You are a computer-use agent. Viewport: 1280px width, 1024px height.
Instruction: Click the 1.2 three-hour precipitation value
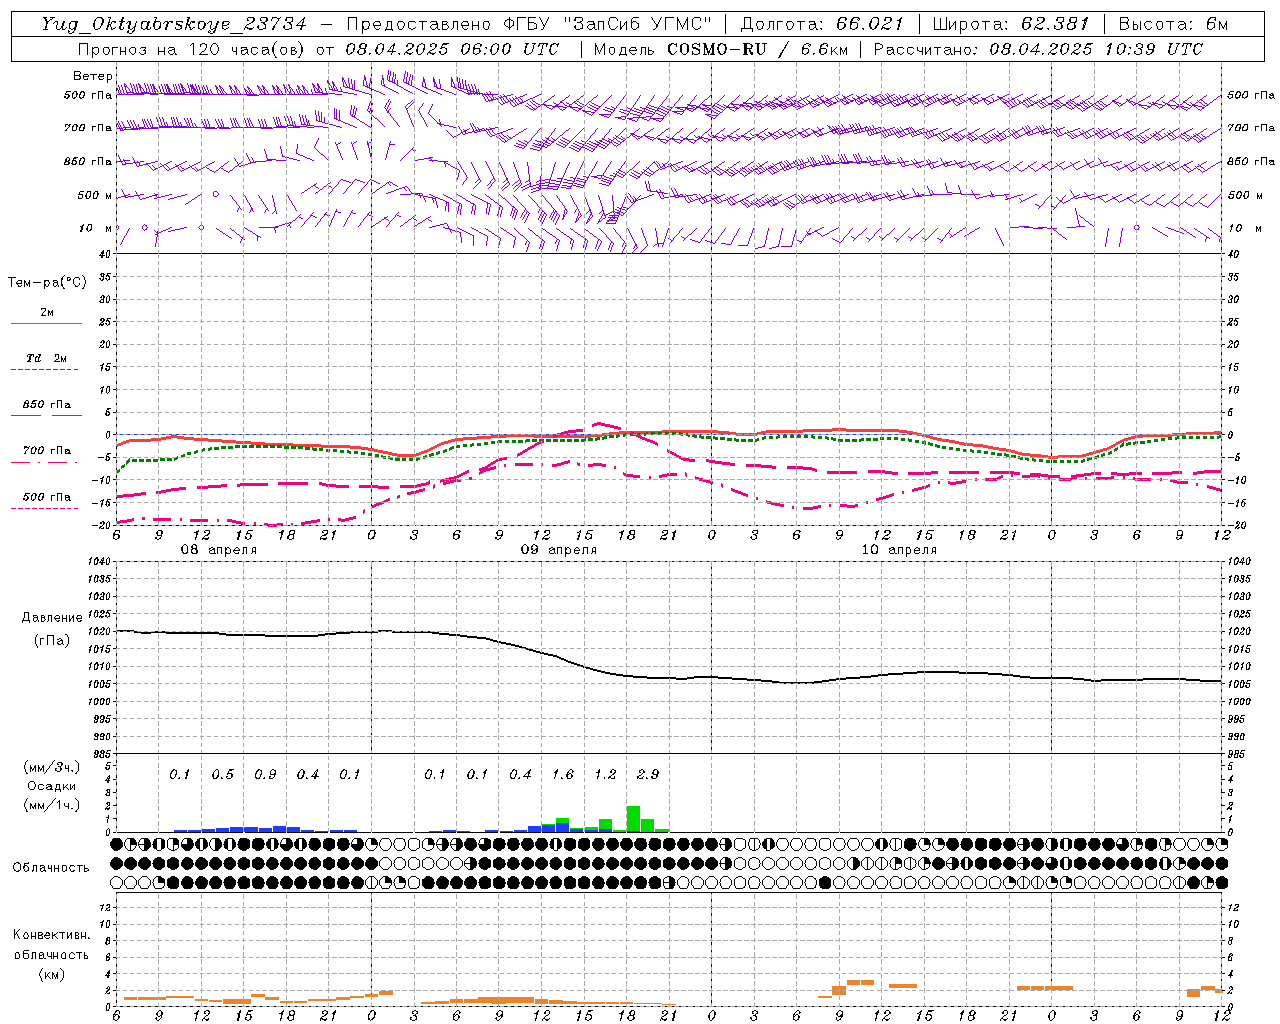pos(605,775)
